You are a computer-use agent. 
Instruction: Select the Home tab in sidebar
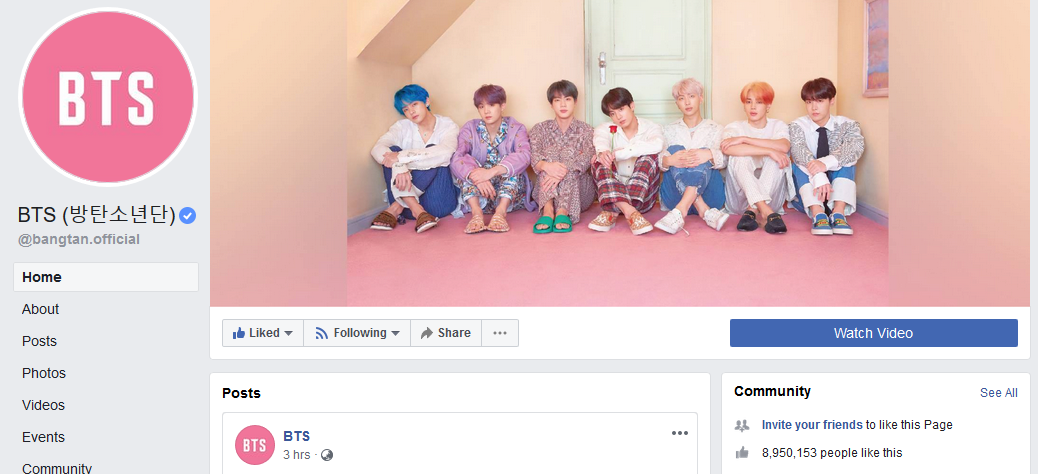[x=106, y=277]
